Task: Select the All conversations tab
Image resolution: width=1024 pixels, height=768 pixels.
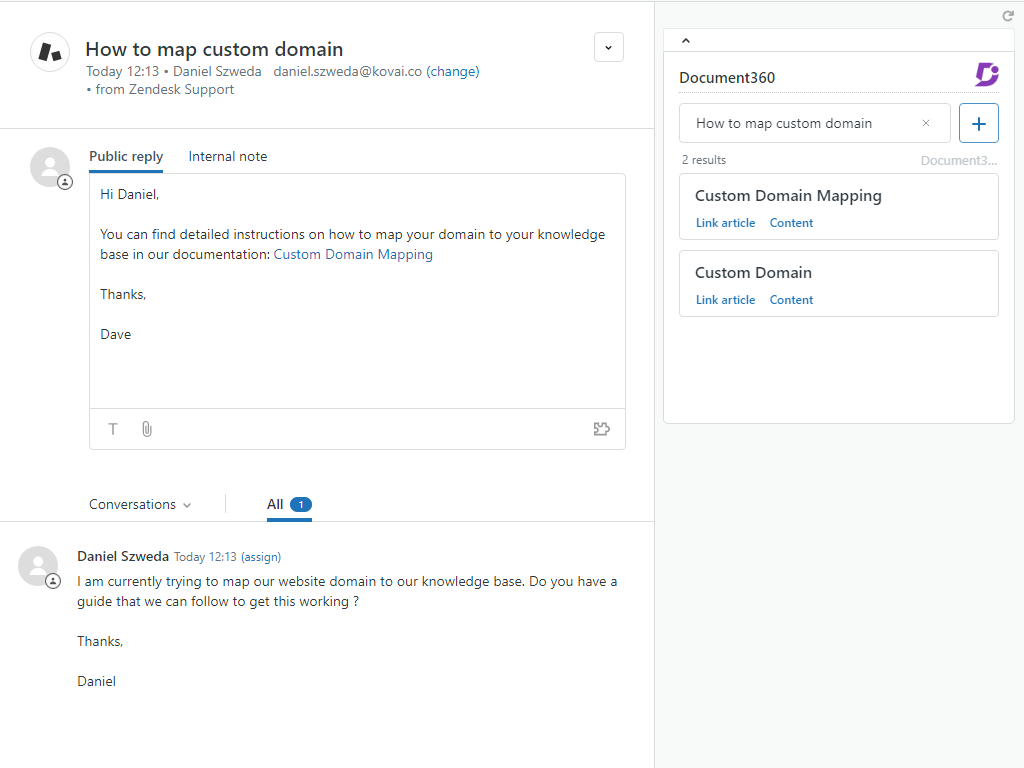Action: [x=289, y=505]
